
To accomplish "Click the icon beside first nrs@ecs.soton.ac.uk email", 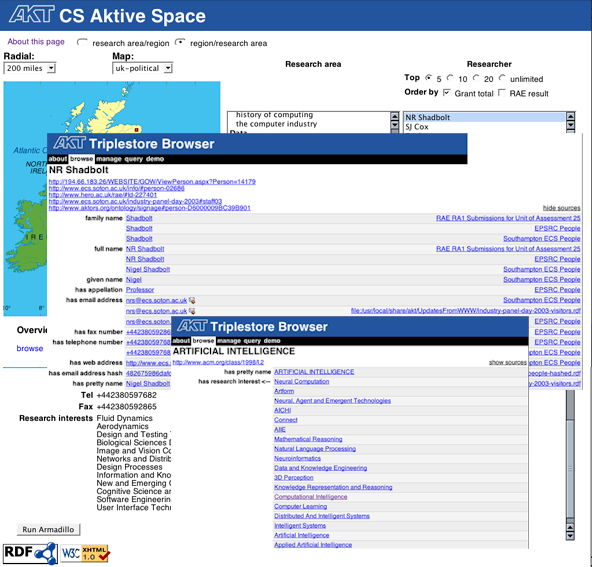I will pyautogui.click(x=192, y=300).
